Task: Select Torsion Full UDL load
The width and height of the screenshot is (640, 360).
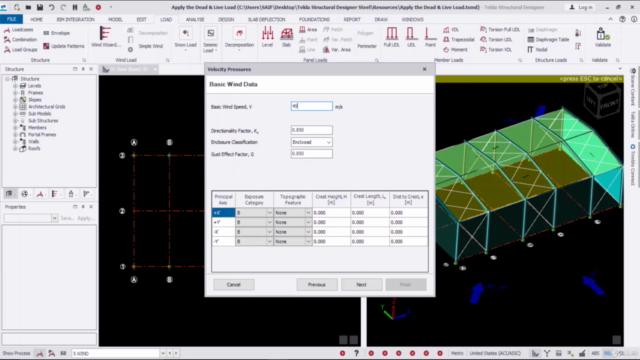Action: (500, 29)
